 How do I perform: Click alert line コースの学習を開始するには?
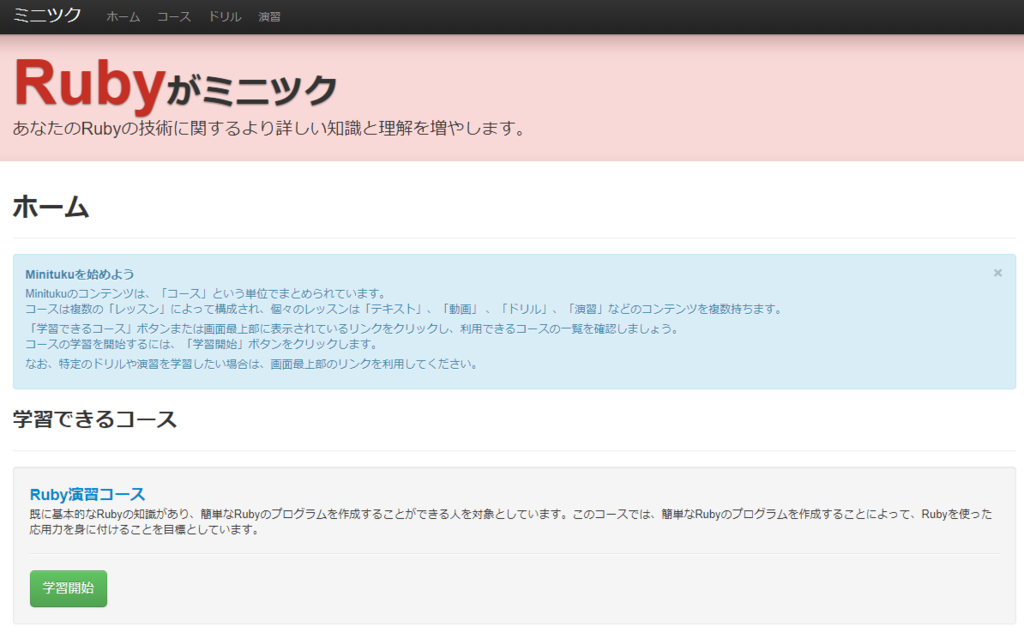tap(201, 344)
